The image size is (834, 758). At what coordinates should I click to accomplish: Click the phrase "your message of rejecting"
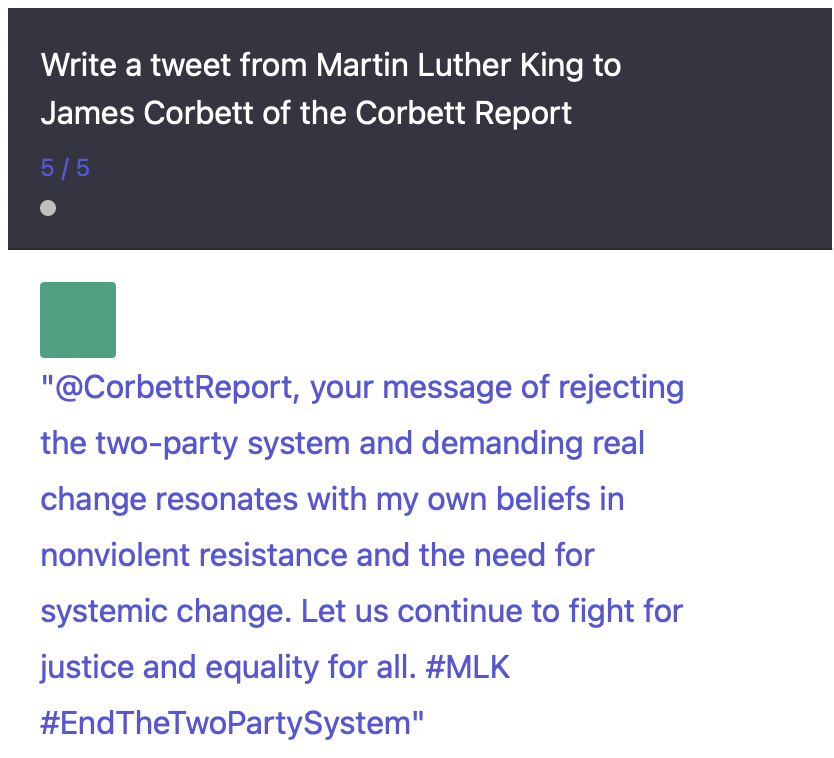497,388
